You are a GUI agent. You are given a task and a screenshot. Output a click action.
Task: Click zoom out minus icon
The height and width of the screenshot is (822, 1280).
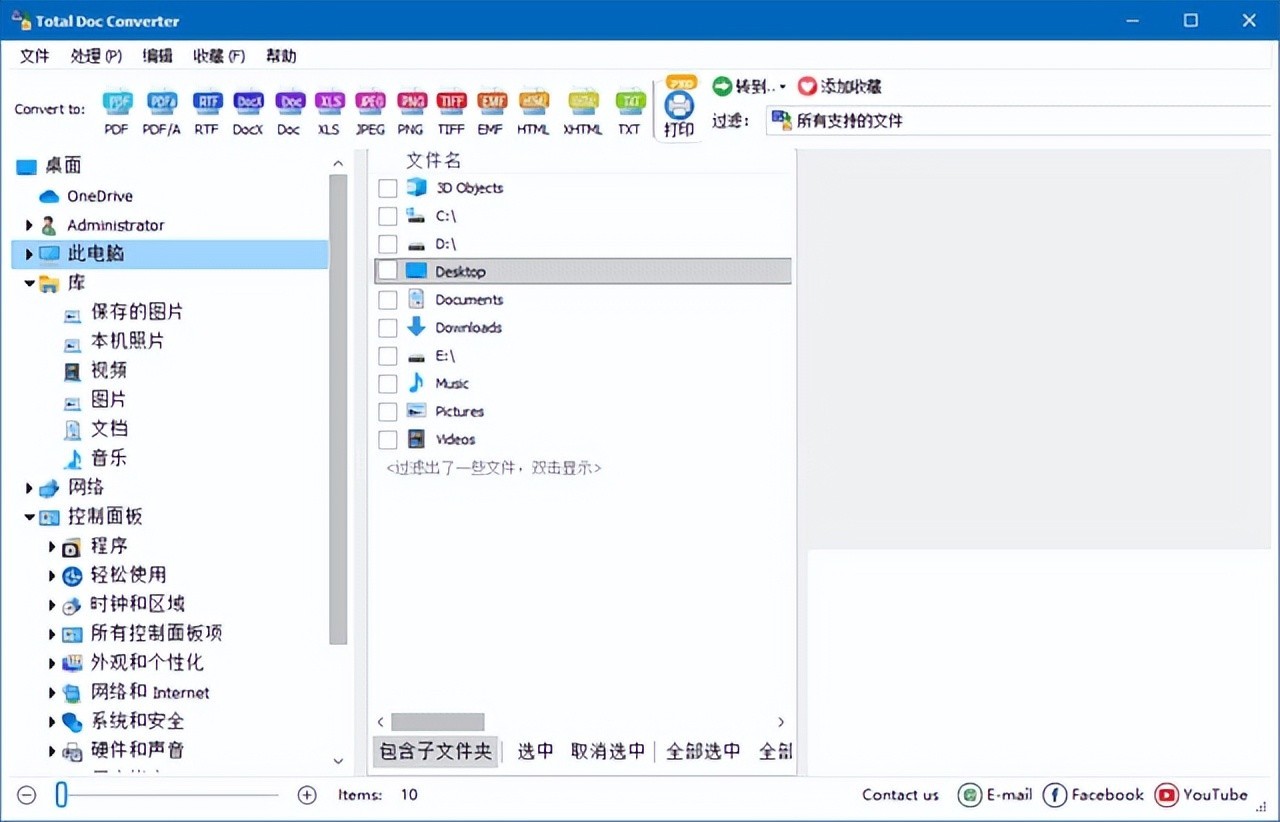(x=27, y=795)
